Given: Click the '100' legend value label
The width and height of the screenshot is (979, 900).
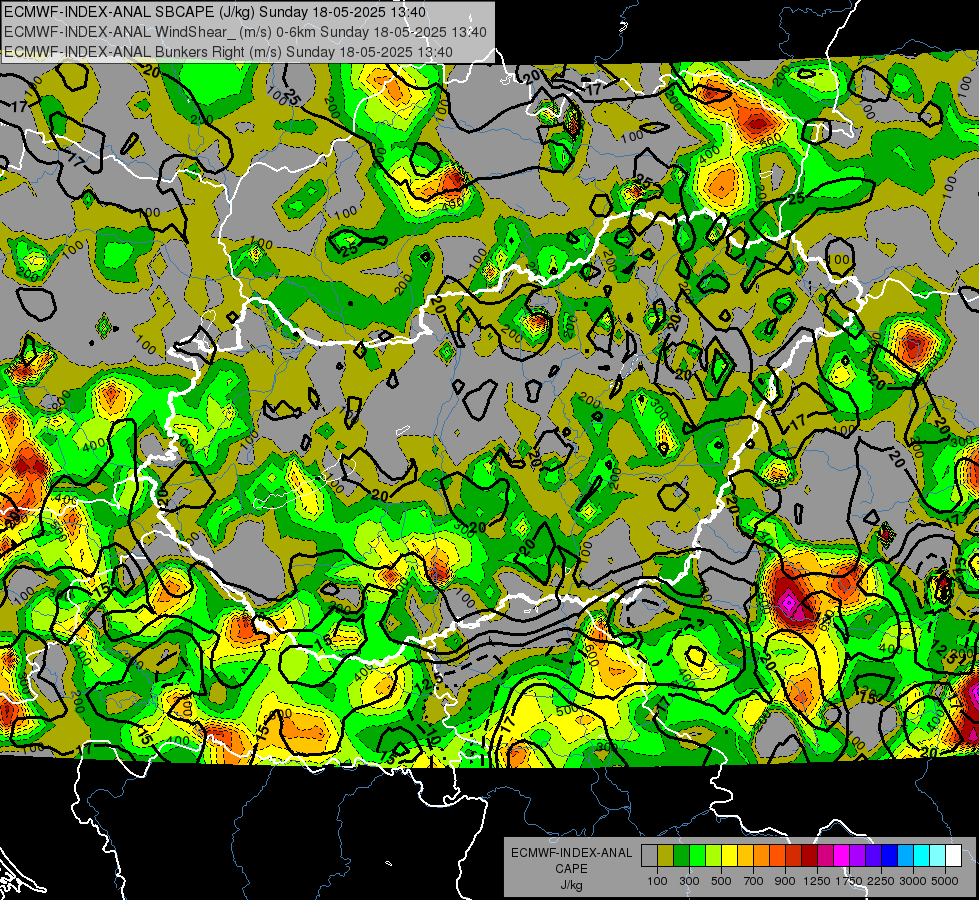Looking at the screenshot, I should (657, 882).
